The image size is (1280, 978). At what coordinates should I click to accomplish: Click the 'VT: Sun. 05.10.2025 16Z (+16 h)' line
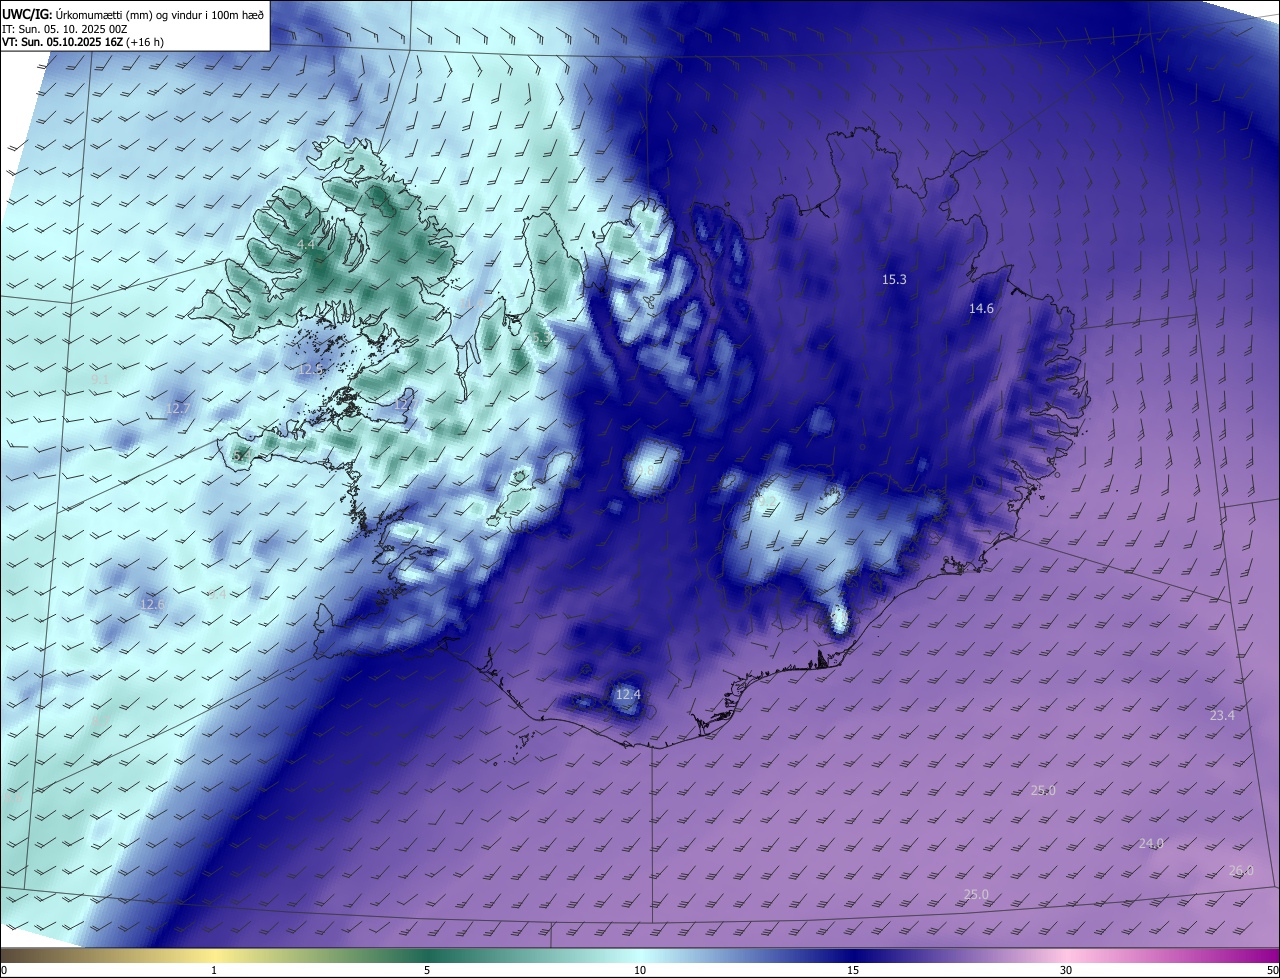coord(82,43)
